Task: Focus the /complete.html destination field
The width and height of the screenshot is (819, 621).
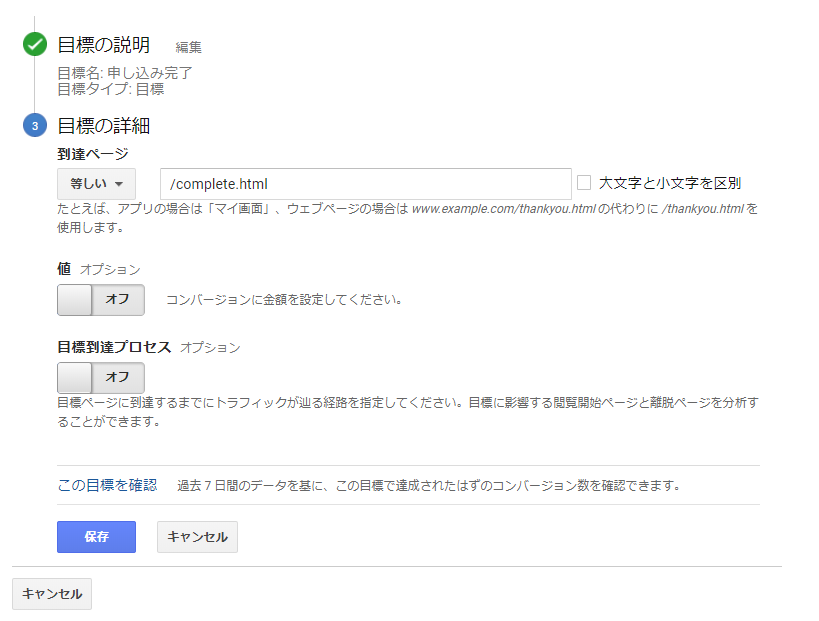Action: pos(365,184)
